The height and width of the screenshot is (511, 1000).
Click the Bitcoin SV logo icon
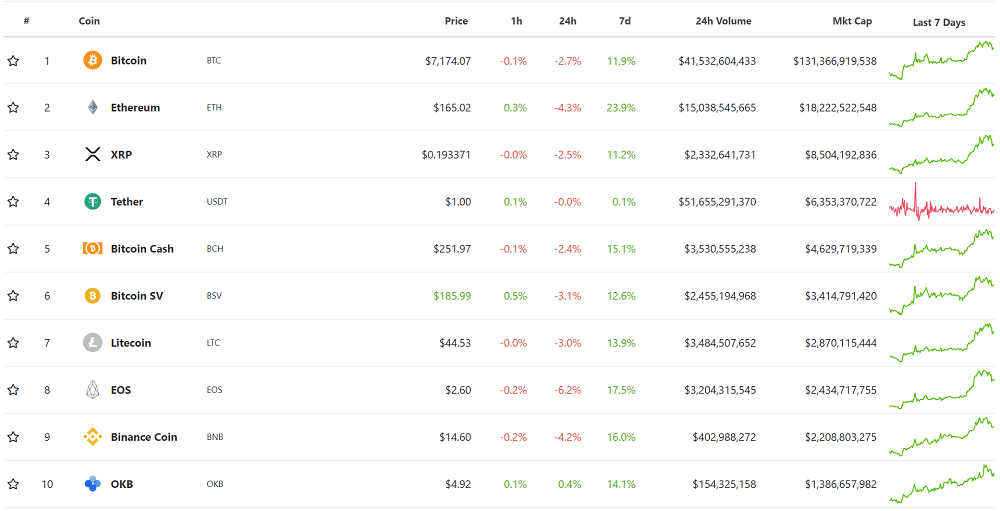pos(92,296)
